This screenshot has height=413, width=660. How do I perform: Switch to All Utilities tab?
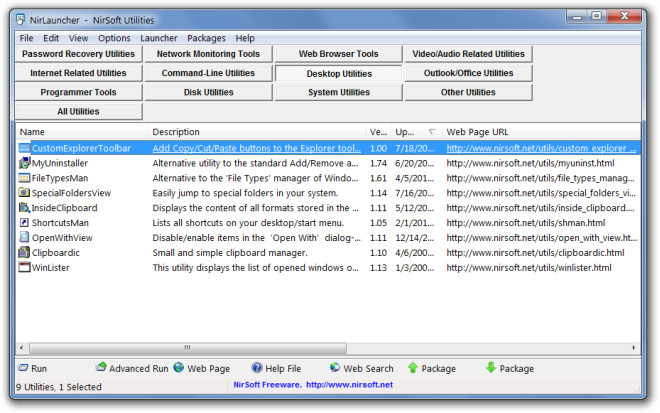tap(79, 112)
